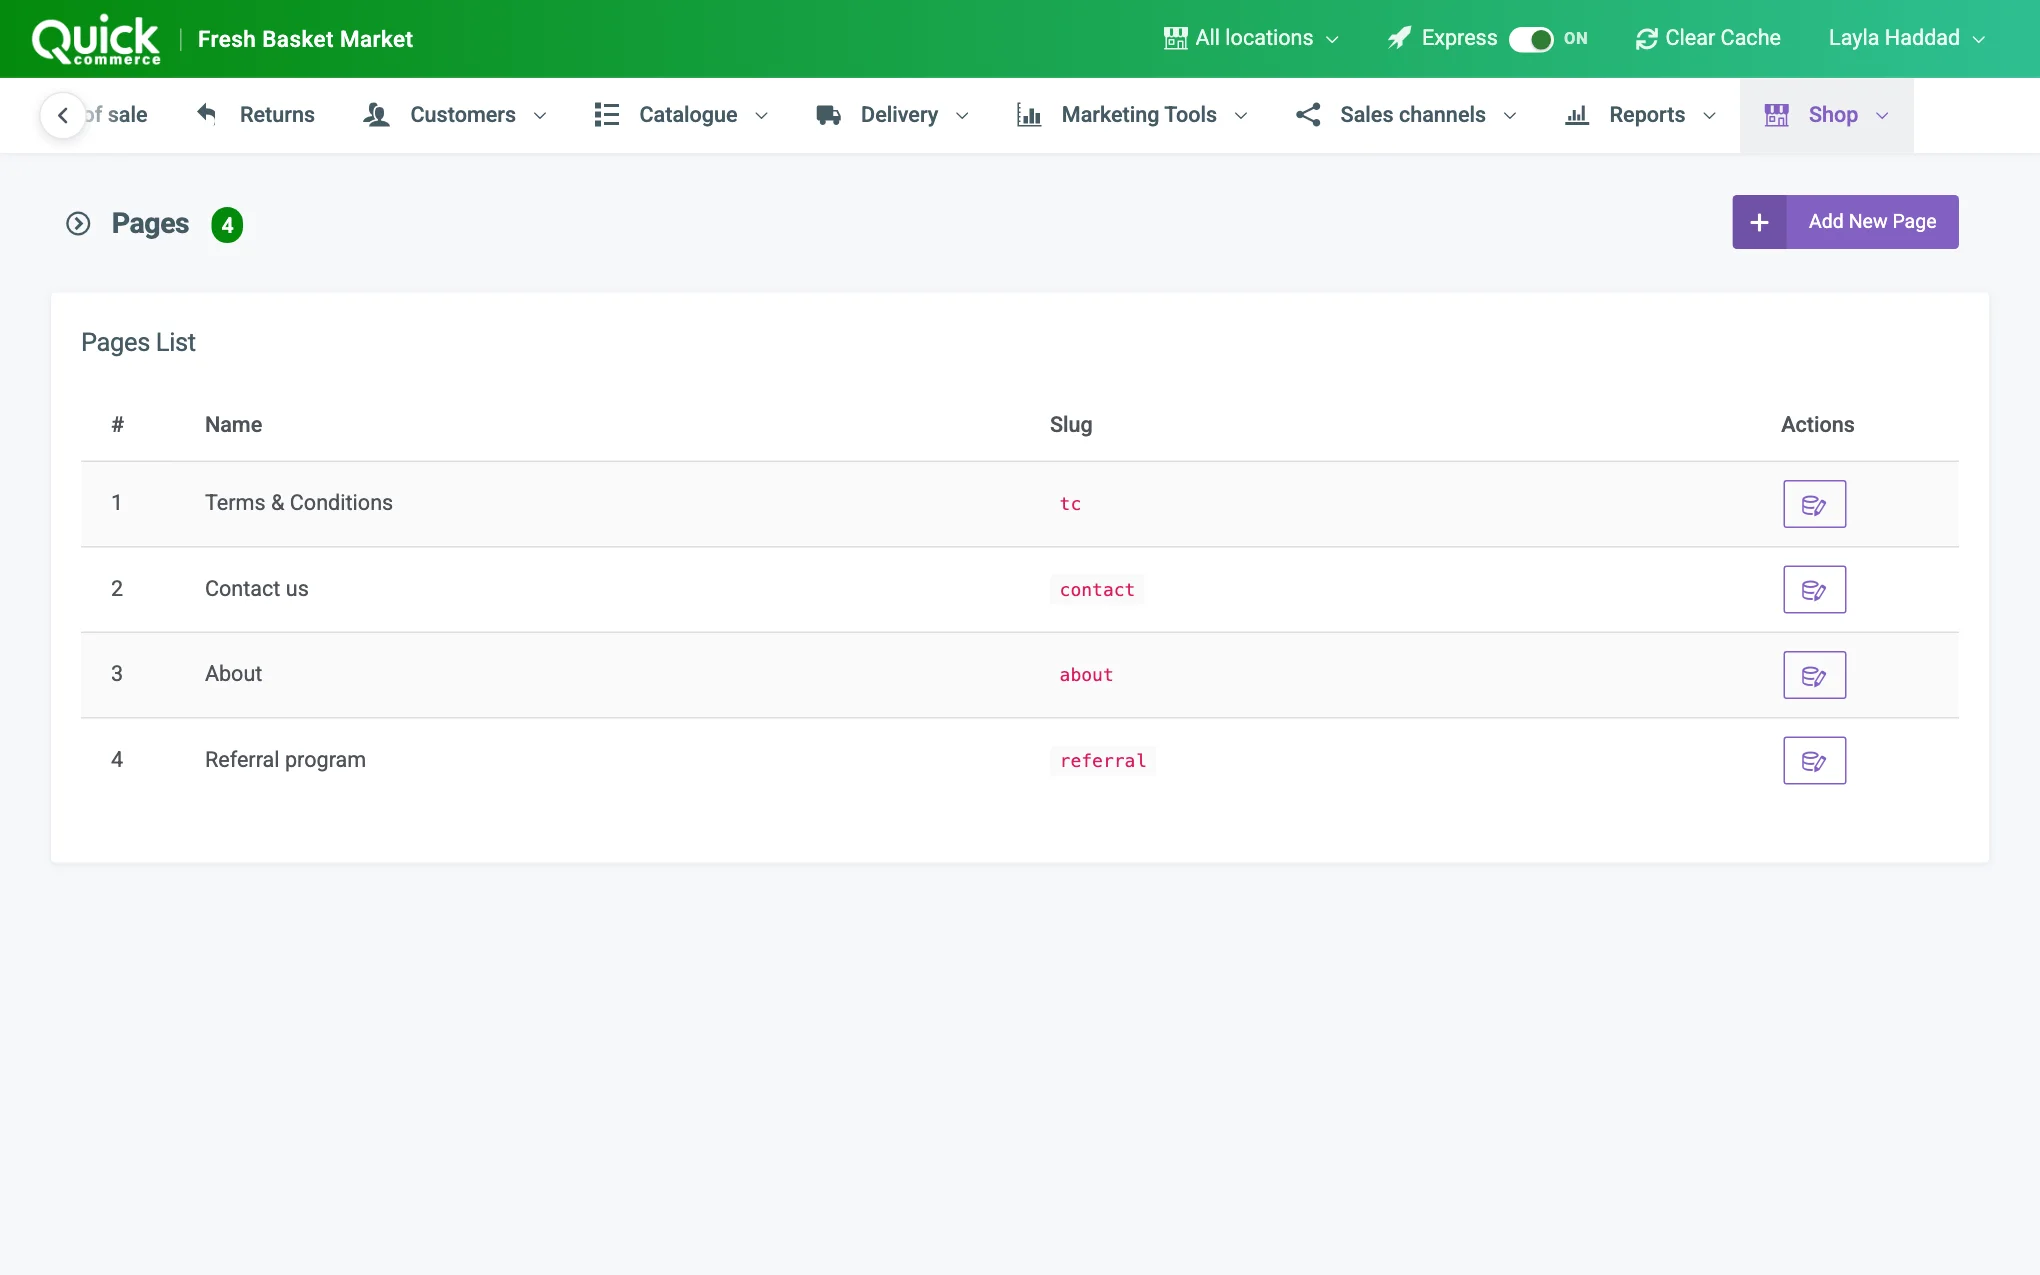Screen dimensions: 2040x1275
Task: Click the Delivery truck icon
Action: [828, 115]
